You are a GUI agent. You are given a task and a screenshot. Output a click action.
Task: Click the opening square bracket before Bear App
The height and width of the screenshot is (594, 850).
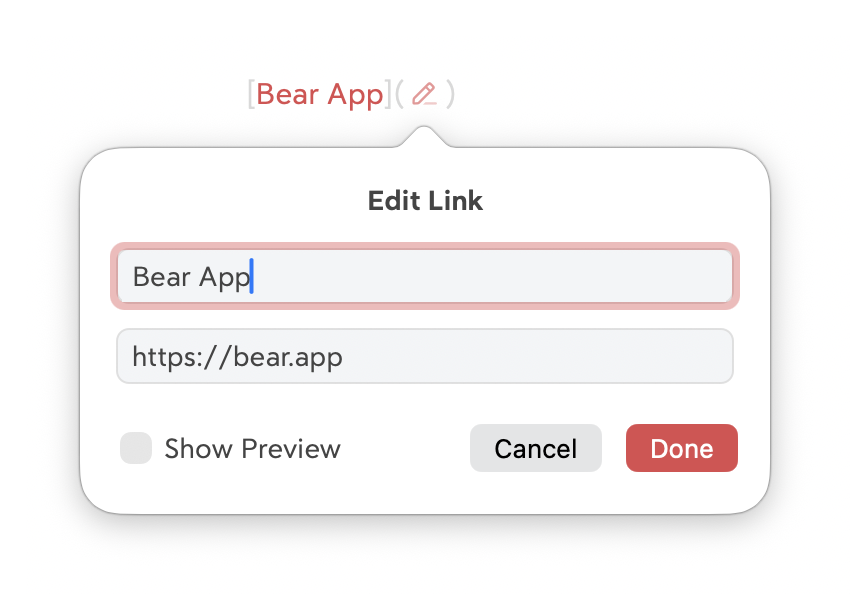(251, 94)
